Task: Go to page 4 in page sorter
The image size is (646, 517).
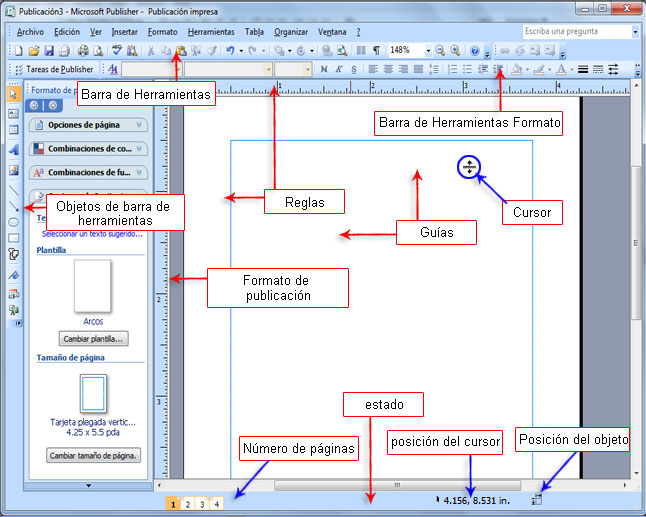Action: [x=217, y=504]
